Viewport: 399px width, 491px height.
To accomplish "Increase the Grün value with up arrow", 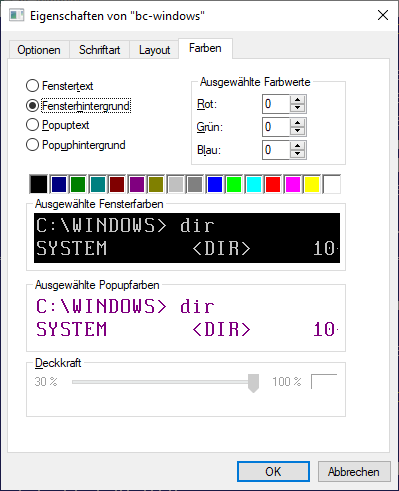I will (x=298, y=123).
